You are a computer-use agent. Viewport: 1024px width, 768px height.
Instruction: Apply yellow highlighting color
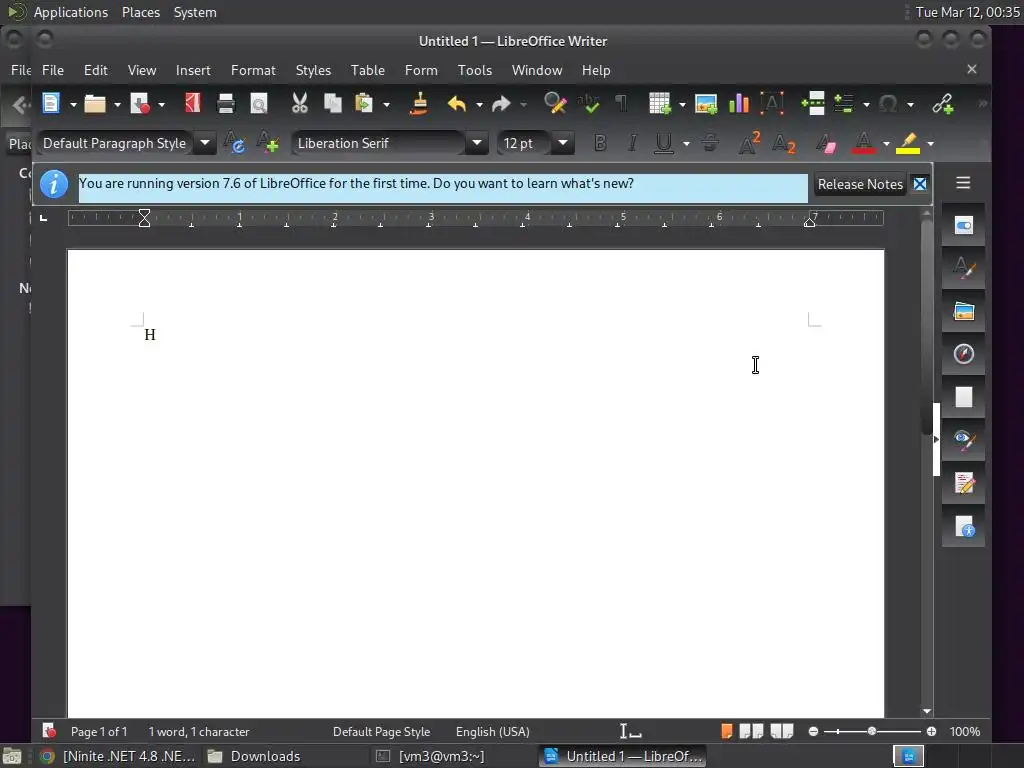click(x=908, y=142)
